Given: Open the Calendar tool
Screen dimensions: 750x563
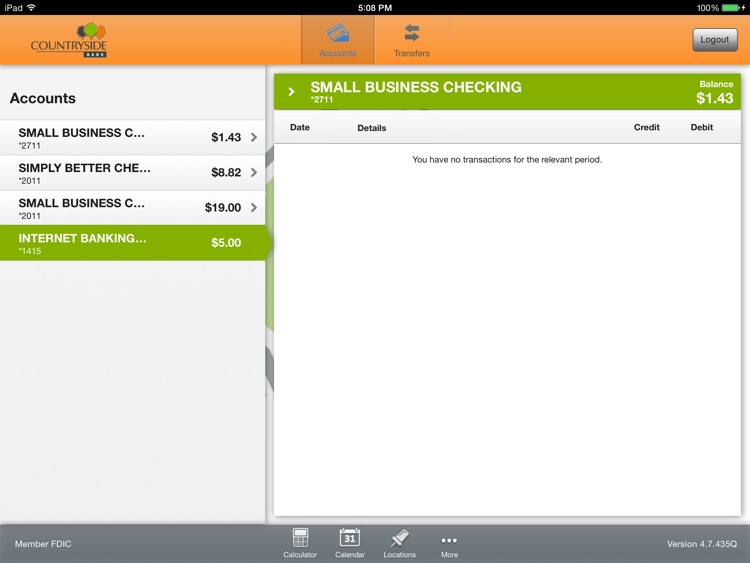Looking at the screenshot, I should pos(350,543).
